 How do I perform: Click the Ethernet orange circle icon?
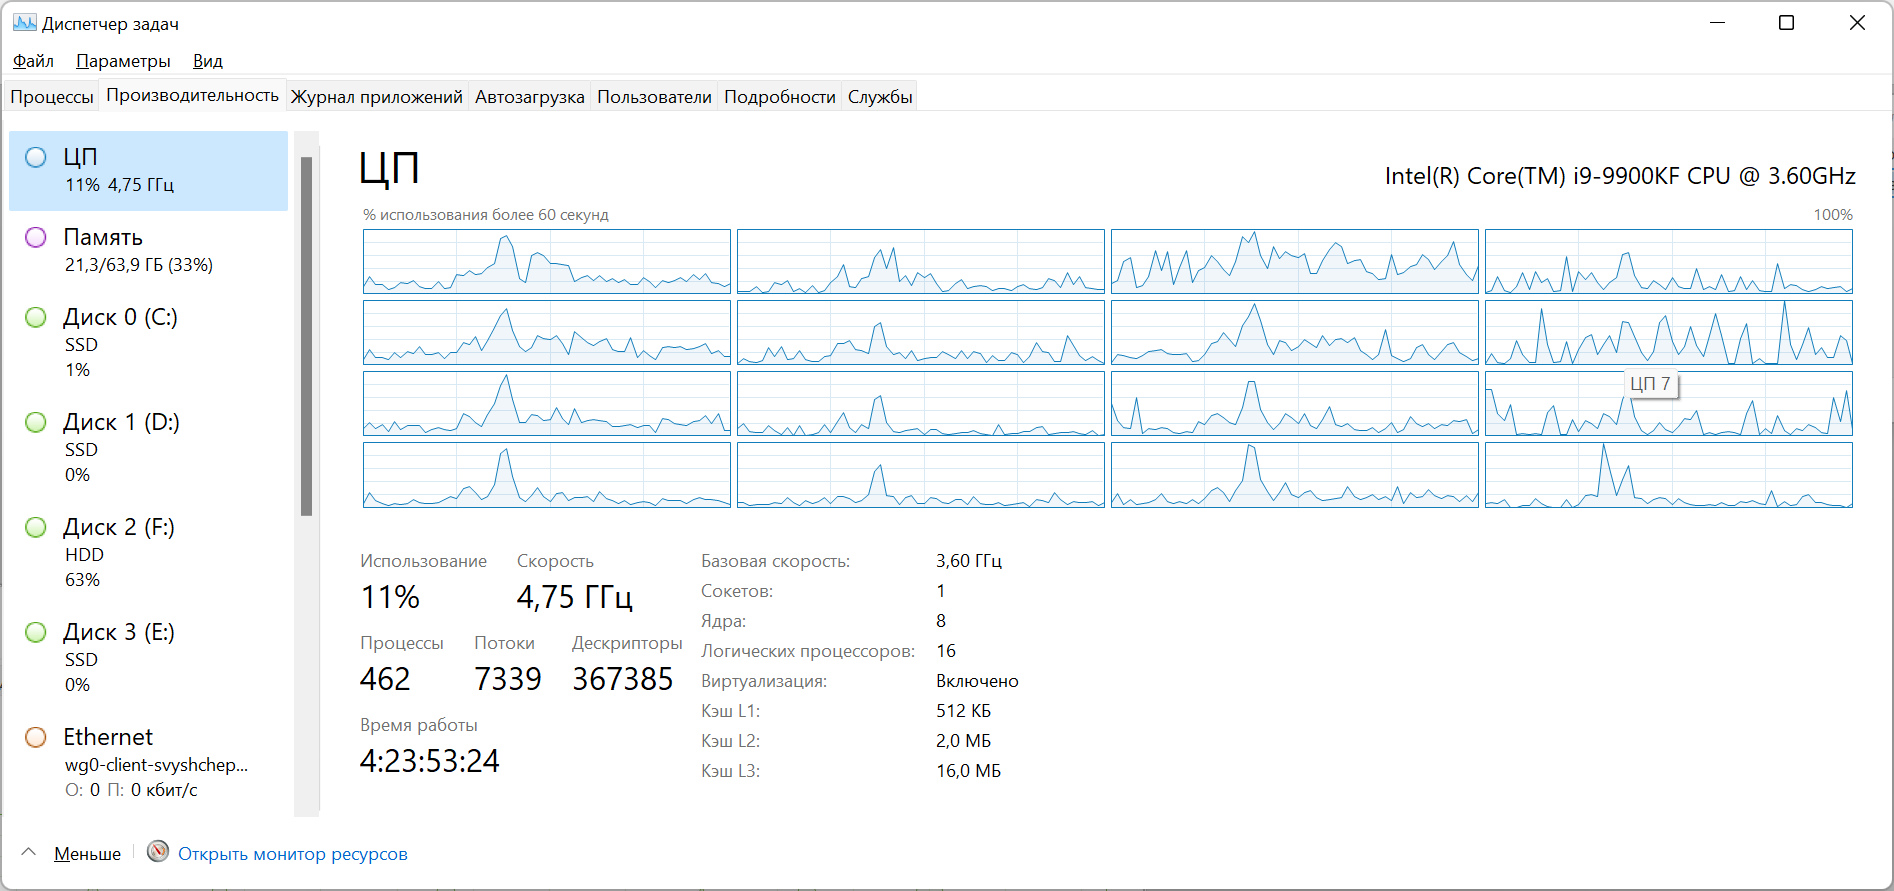pyautogui.click(x=36, y=737)
